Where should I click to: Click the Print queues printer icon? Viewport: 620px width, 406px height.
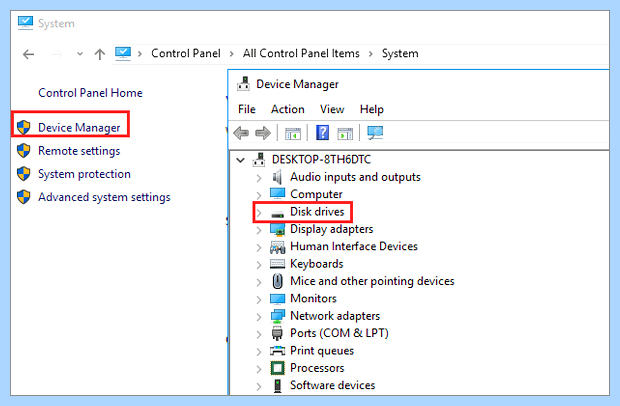pyautogui.click(x=278, y=350)
